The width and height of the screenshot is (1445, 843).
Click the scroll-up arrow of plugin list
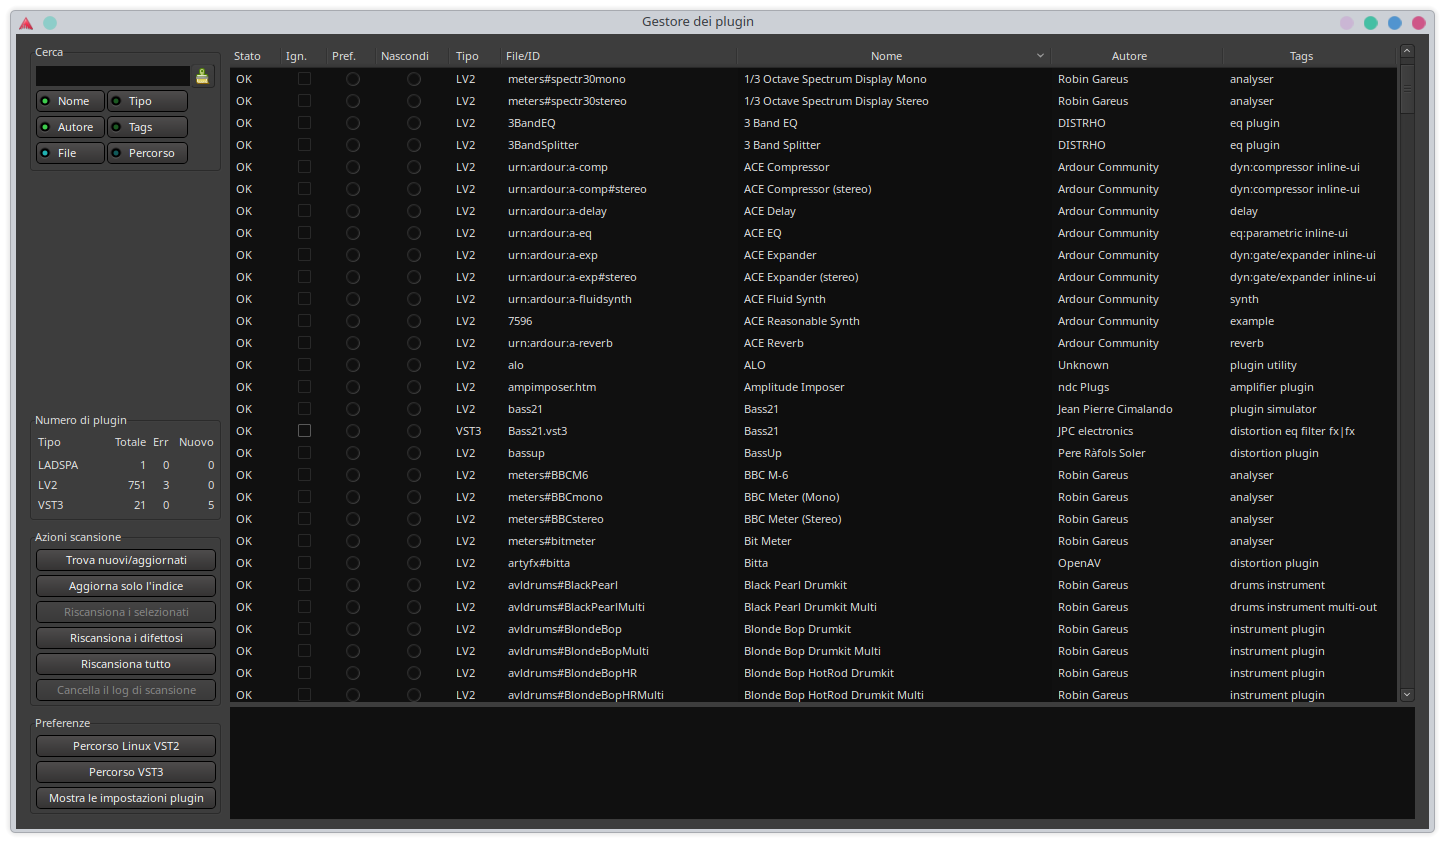[1407, 51]
